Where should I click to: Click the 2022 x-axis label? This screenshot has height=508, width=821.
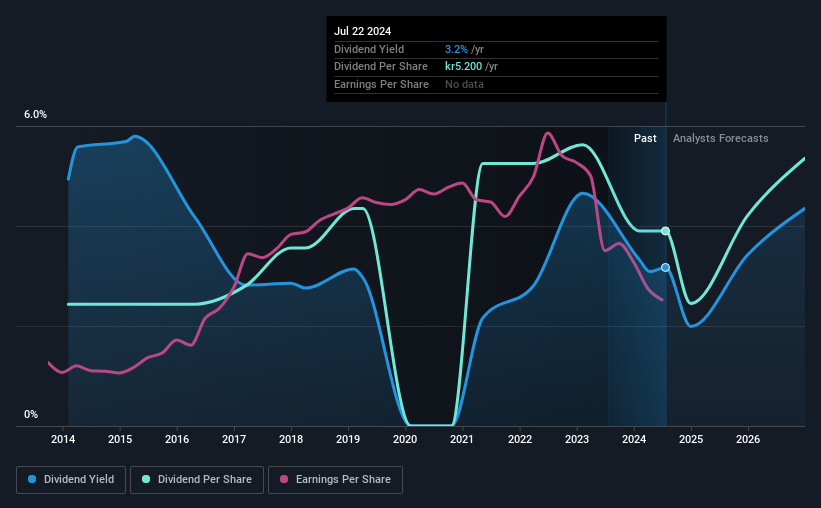click(520, 439)
